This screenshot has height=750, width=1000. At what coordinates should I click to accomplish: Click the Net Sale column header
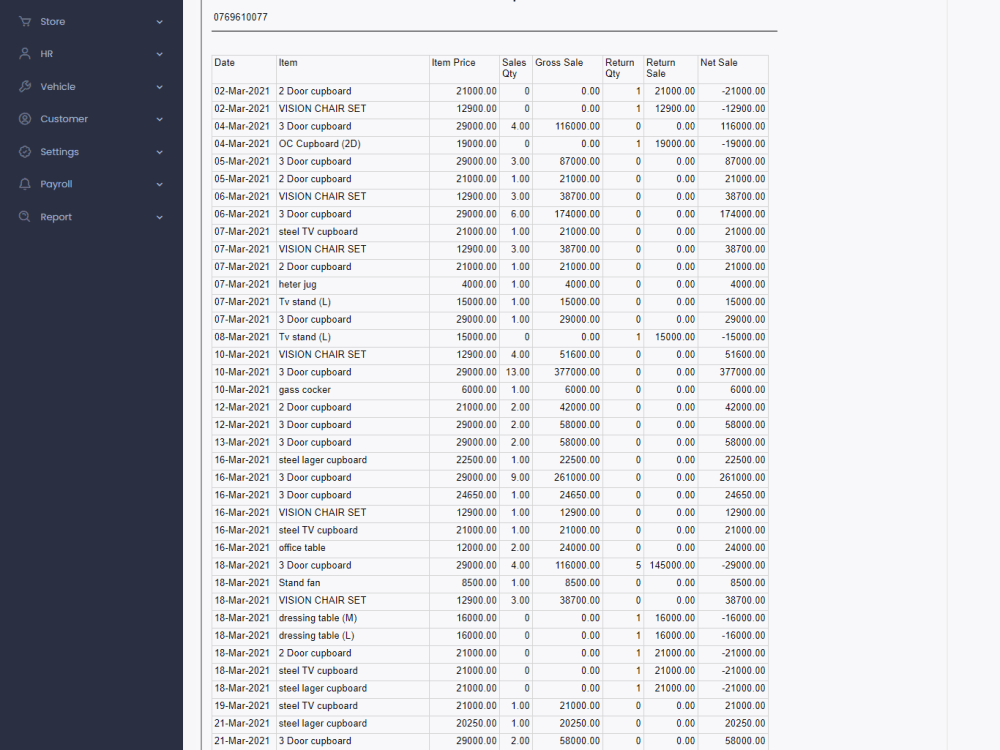click(x=718, y=62)
